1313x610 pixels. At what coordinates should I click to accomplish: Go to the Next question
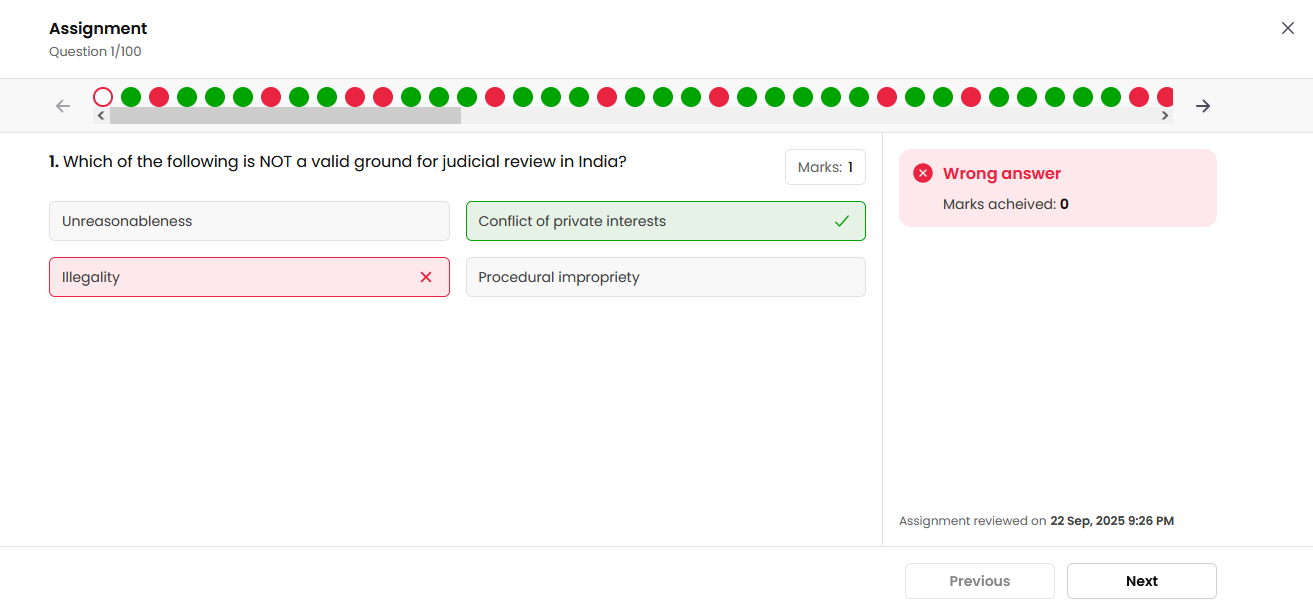(1141, 581)
